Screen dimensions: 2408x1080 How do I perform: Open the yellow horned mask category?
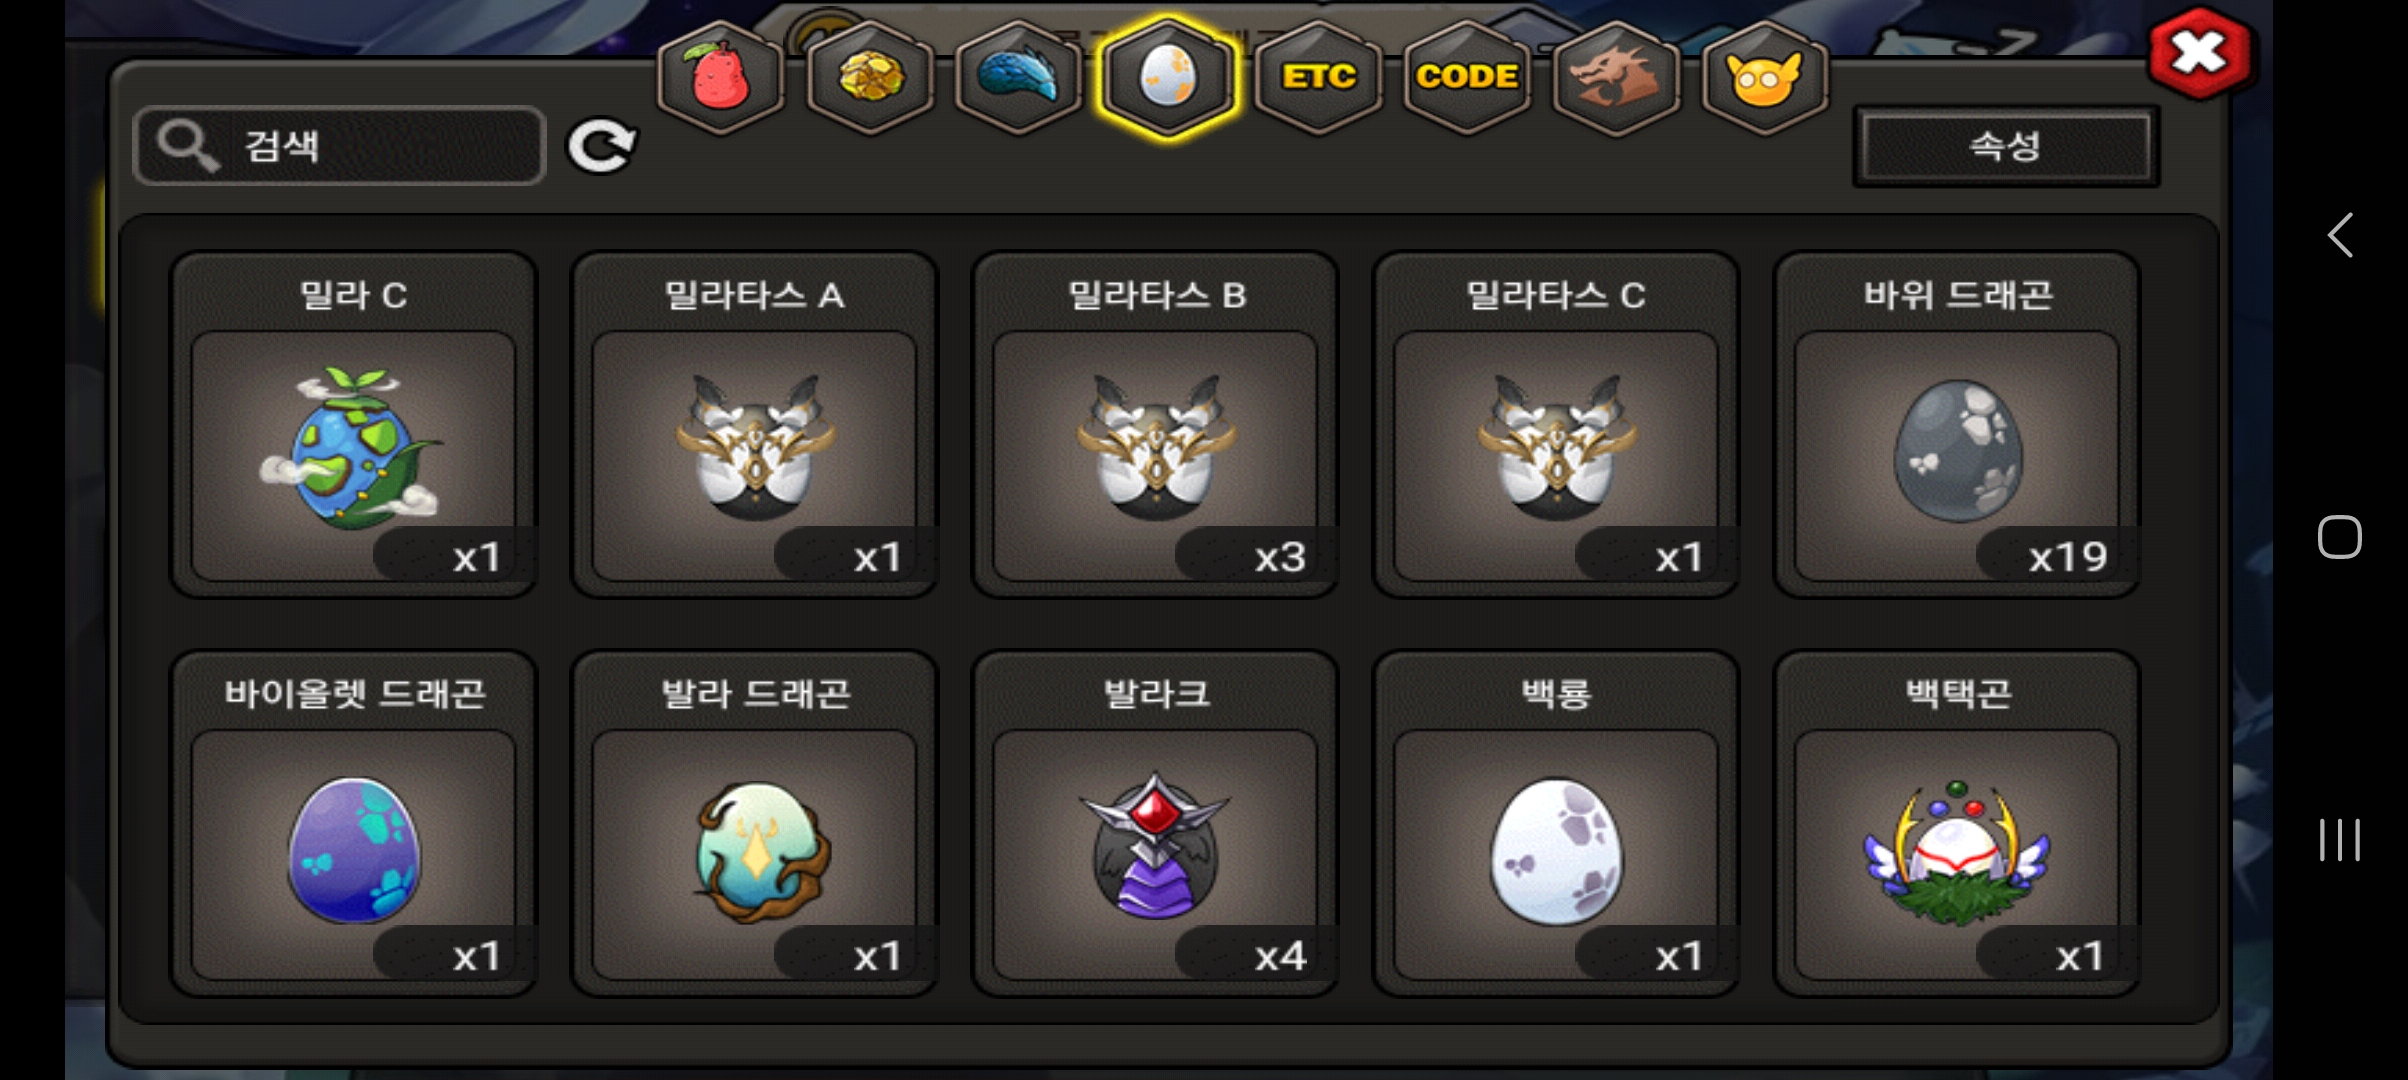[x=1765, y=77]
